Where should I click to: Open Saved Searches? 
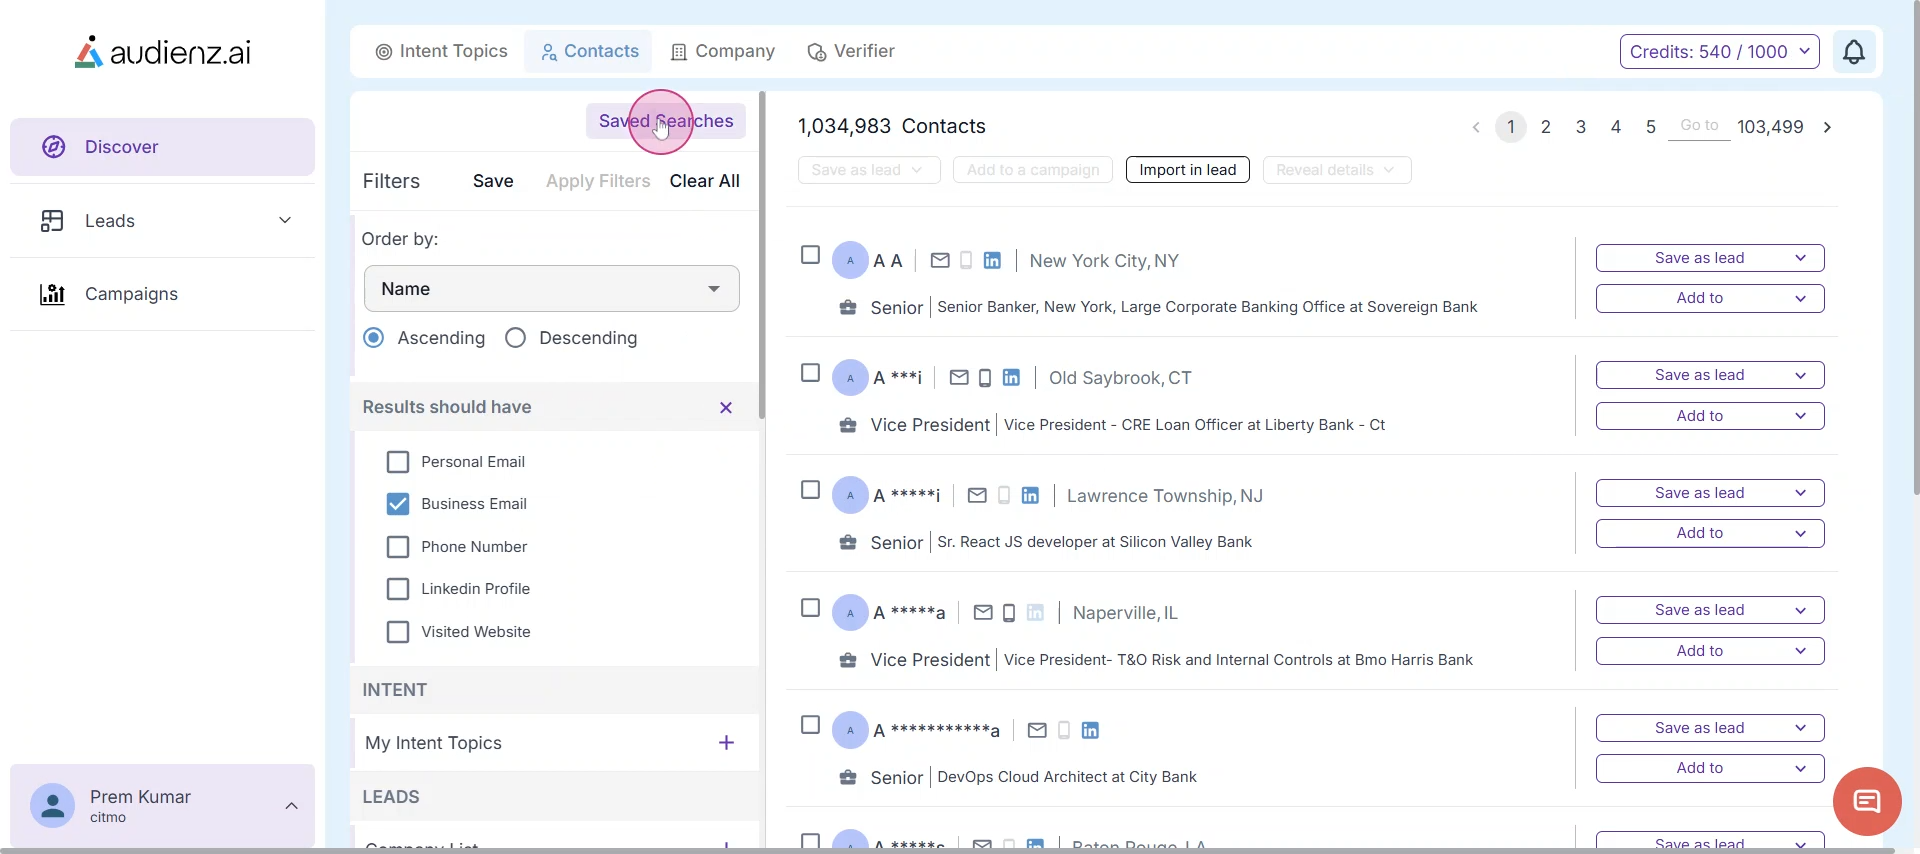point(666,121)
